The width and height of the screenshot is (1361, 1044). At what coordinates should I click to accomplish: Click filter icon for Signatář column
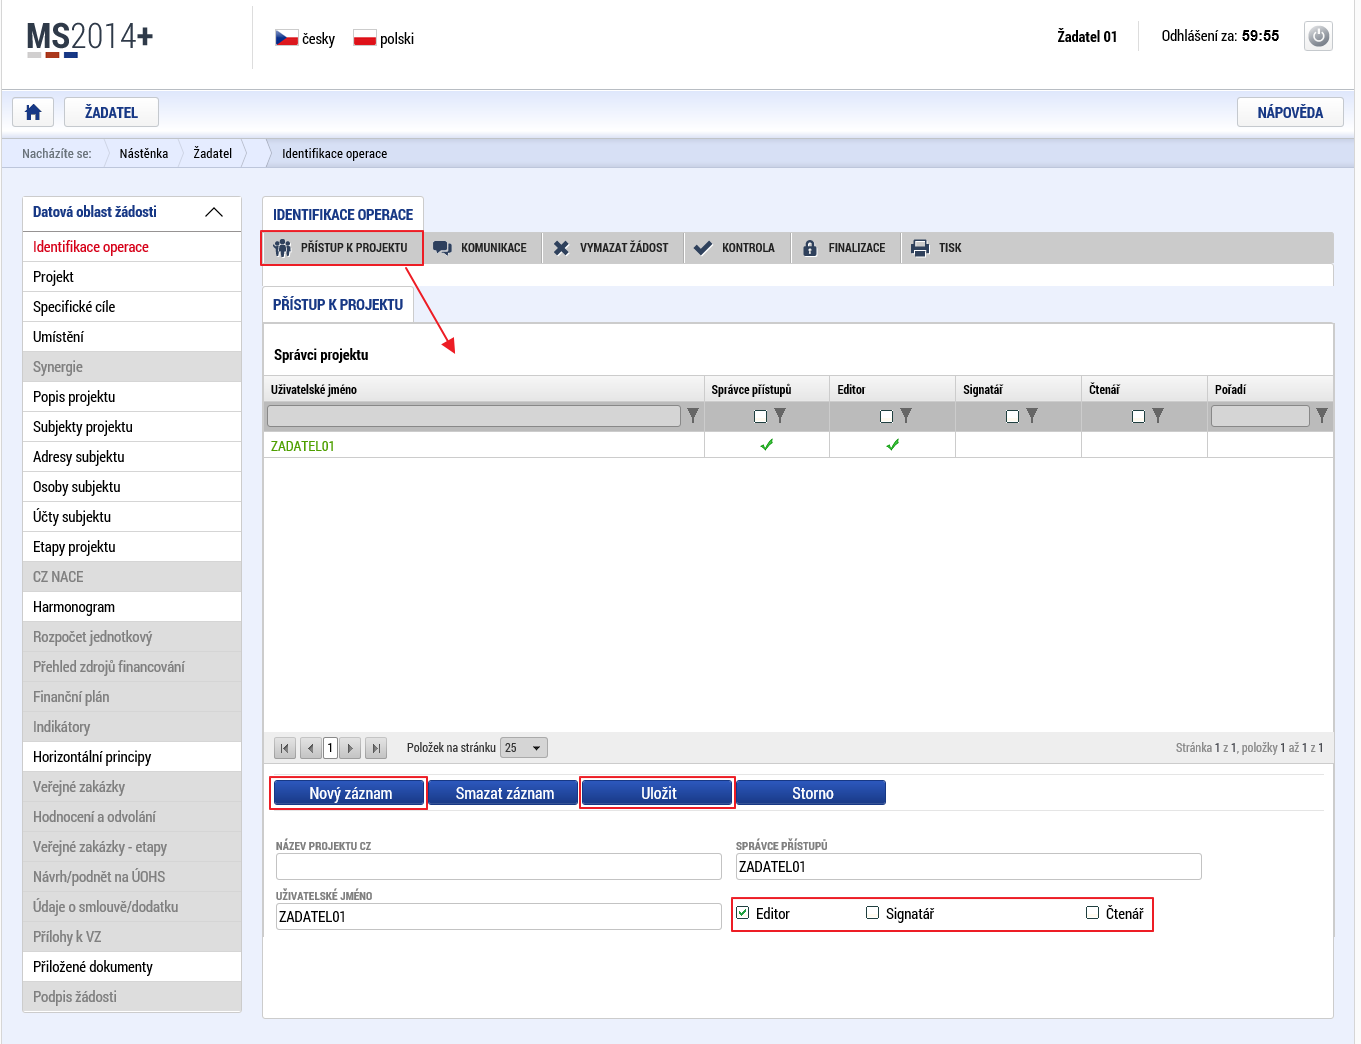pyautogui.click(x=1032, y=416)
